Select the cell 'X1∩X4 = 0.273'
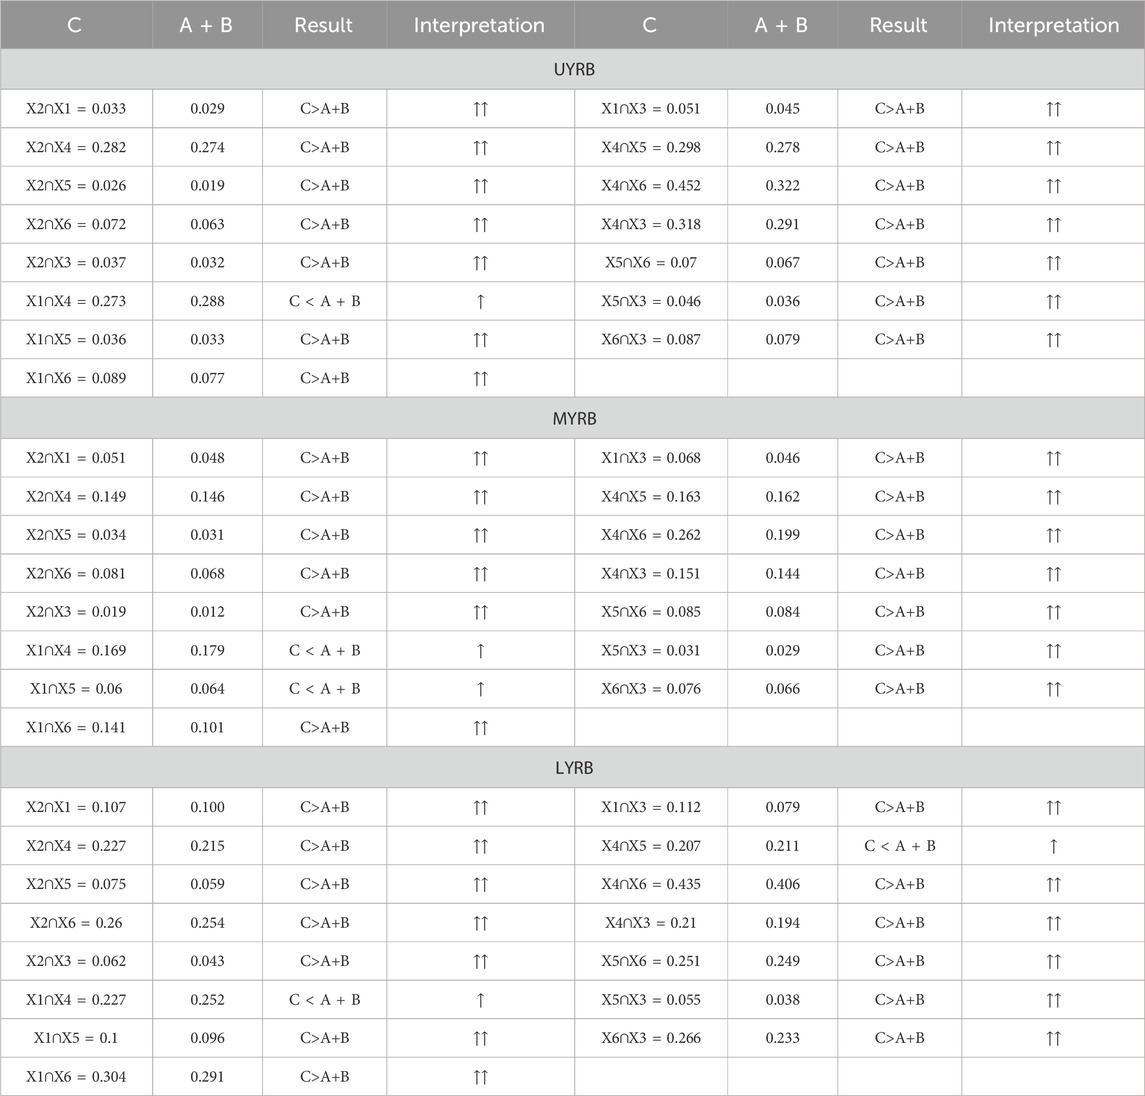The height and width of the screenshot is (1096, 1145). click(76, 301)
